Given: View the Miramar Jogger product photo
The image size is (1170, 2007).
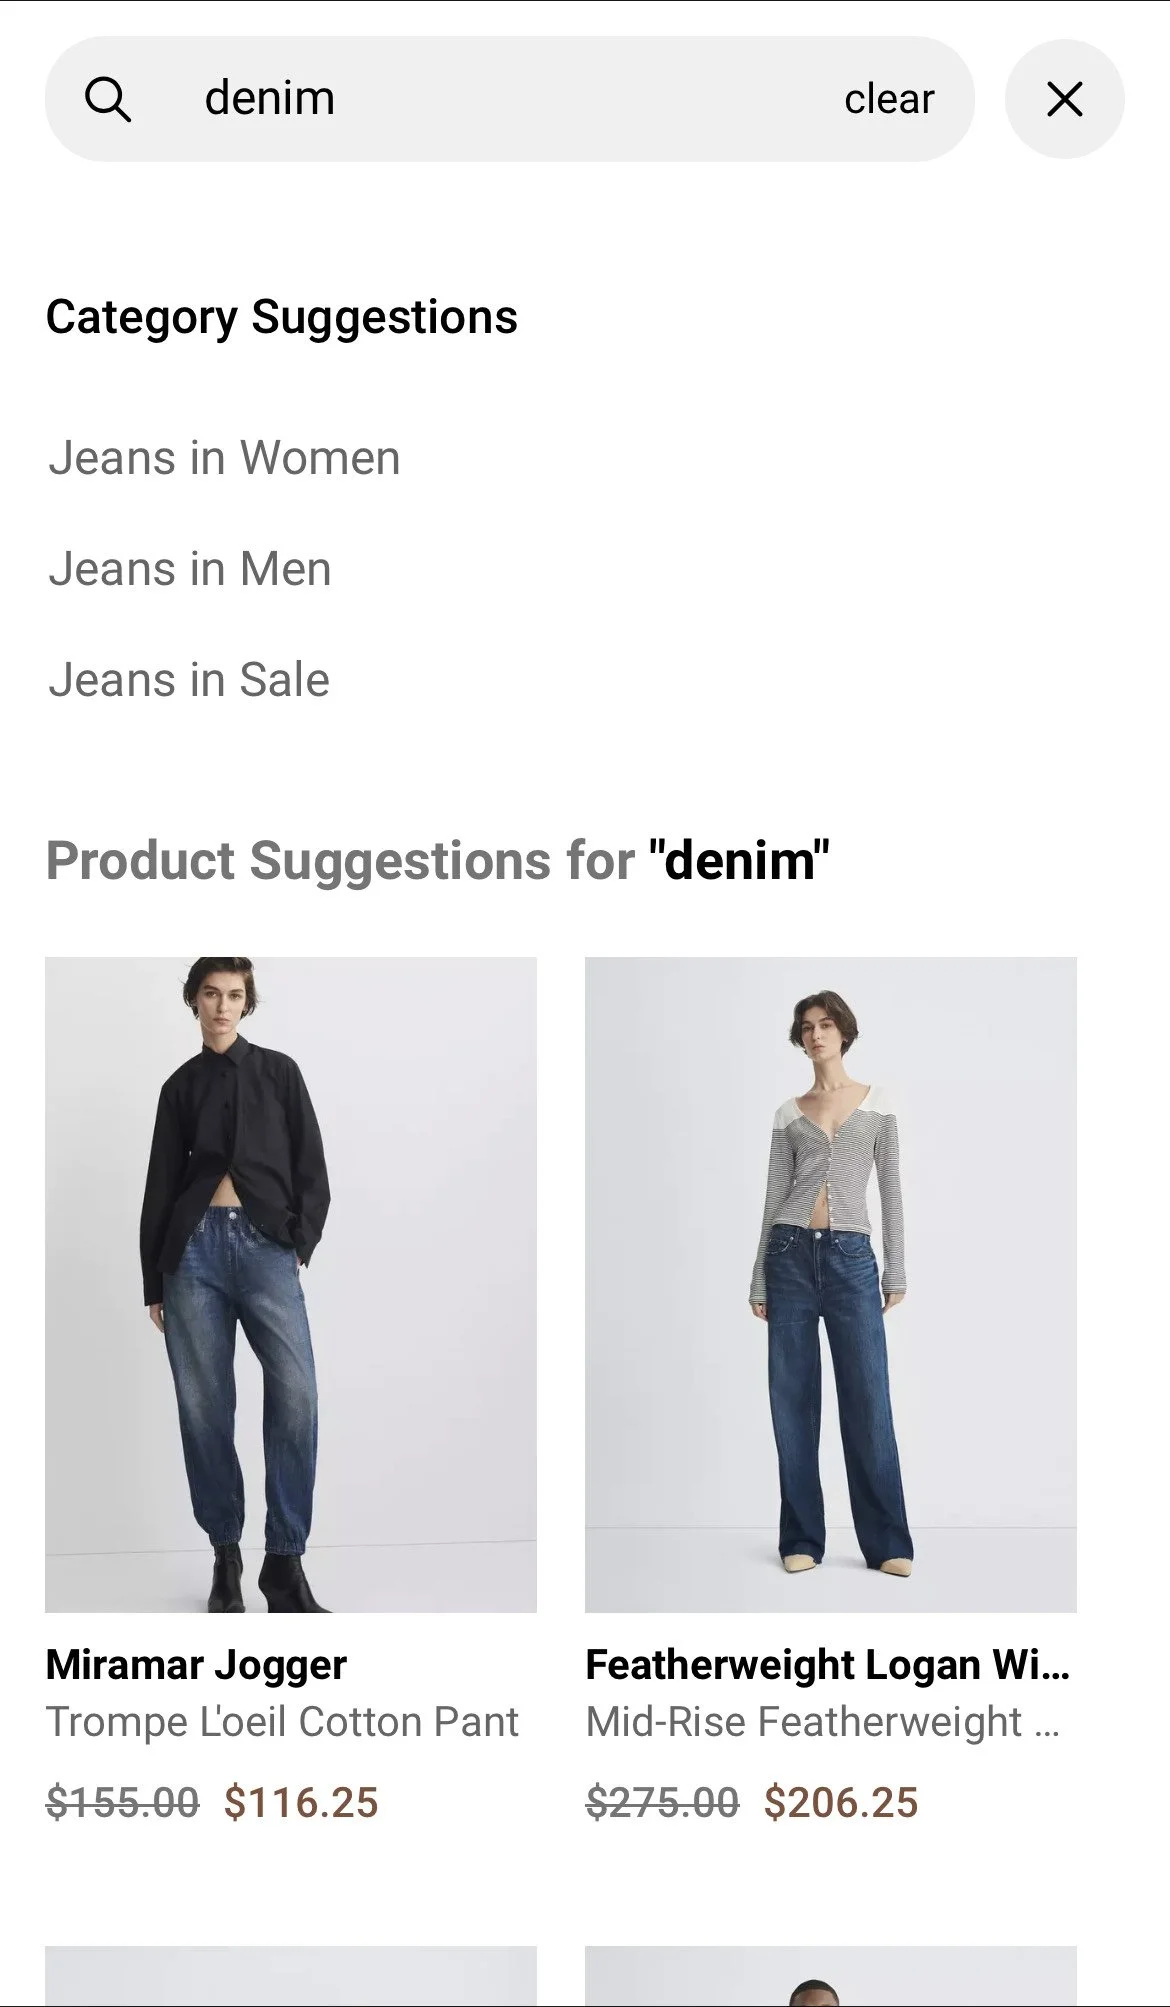Looking at the screenshot, I should click(291, 1284).
